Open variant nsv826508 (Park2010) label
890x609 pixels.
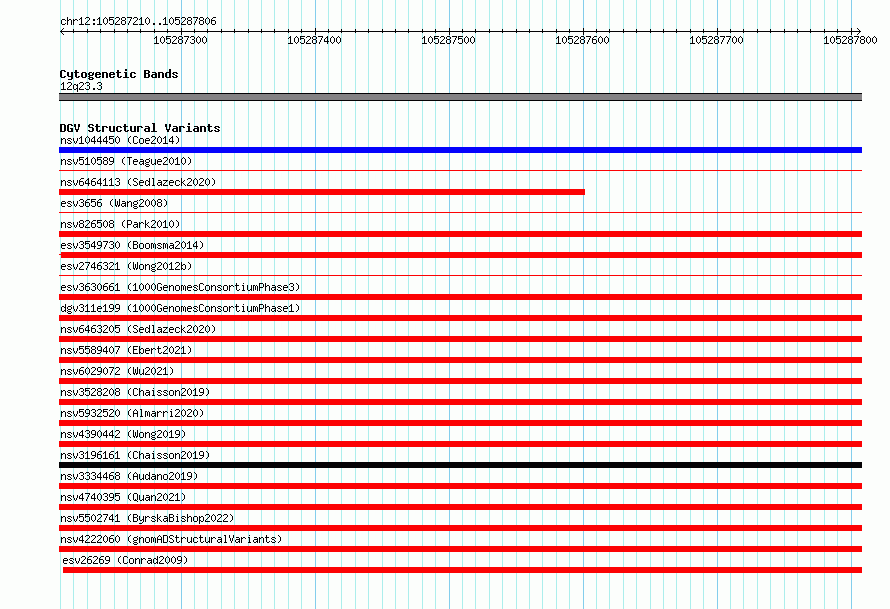(x=120, y=224)
